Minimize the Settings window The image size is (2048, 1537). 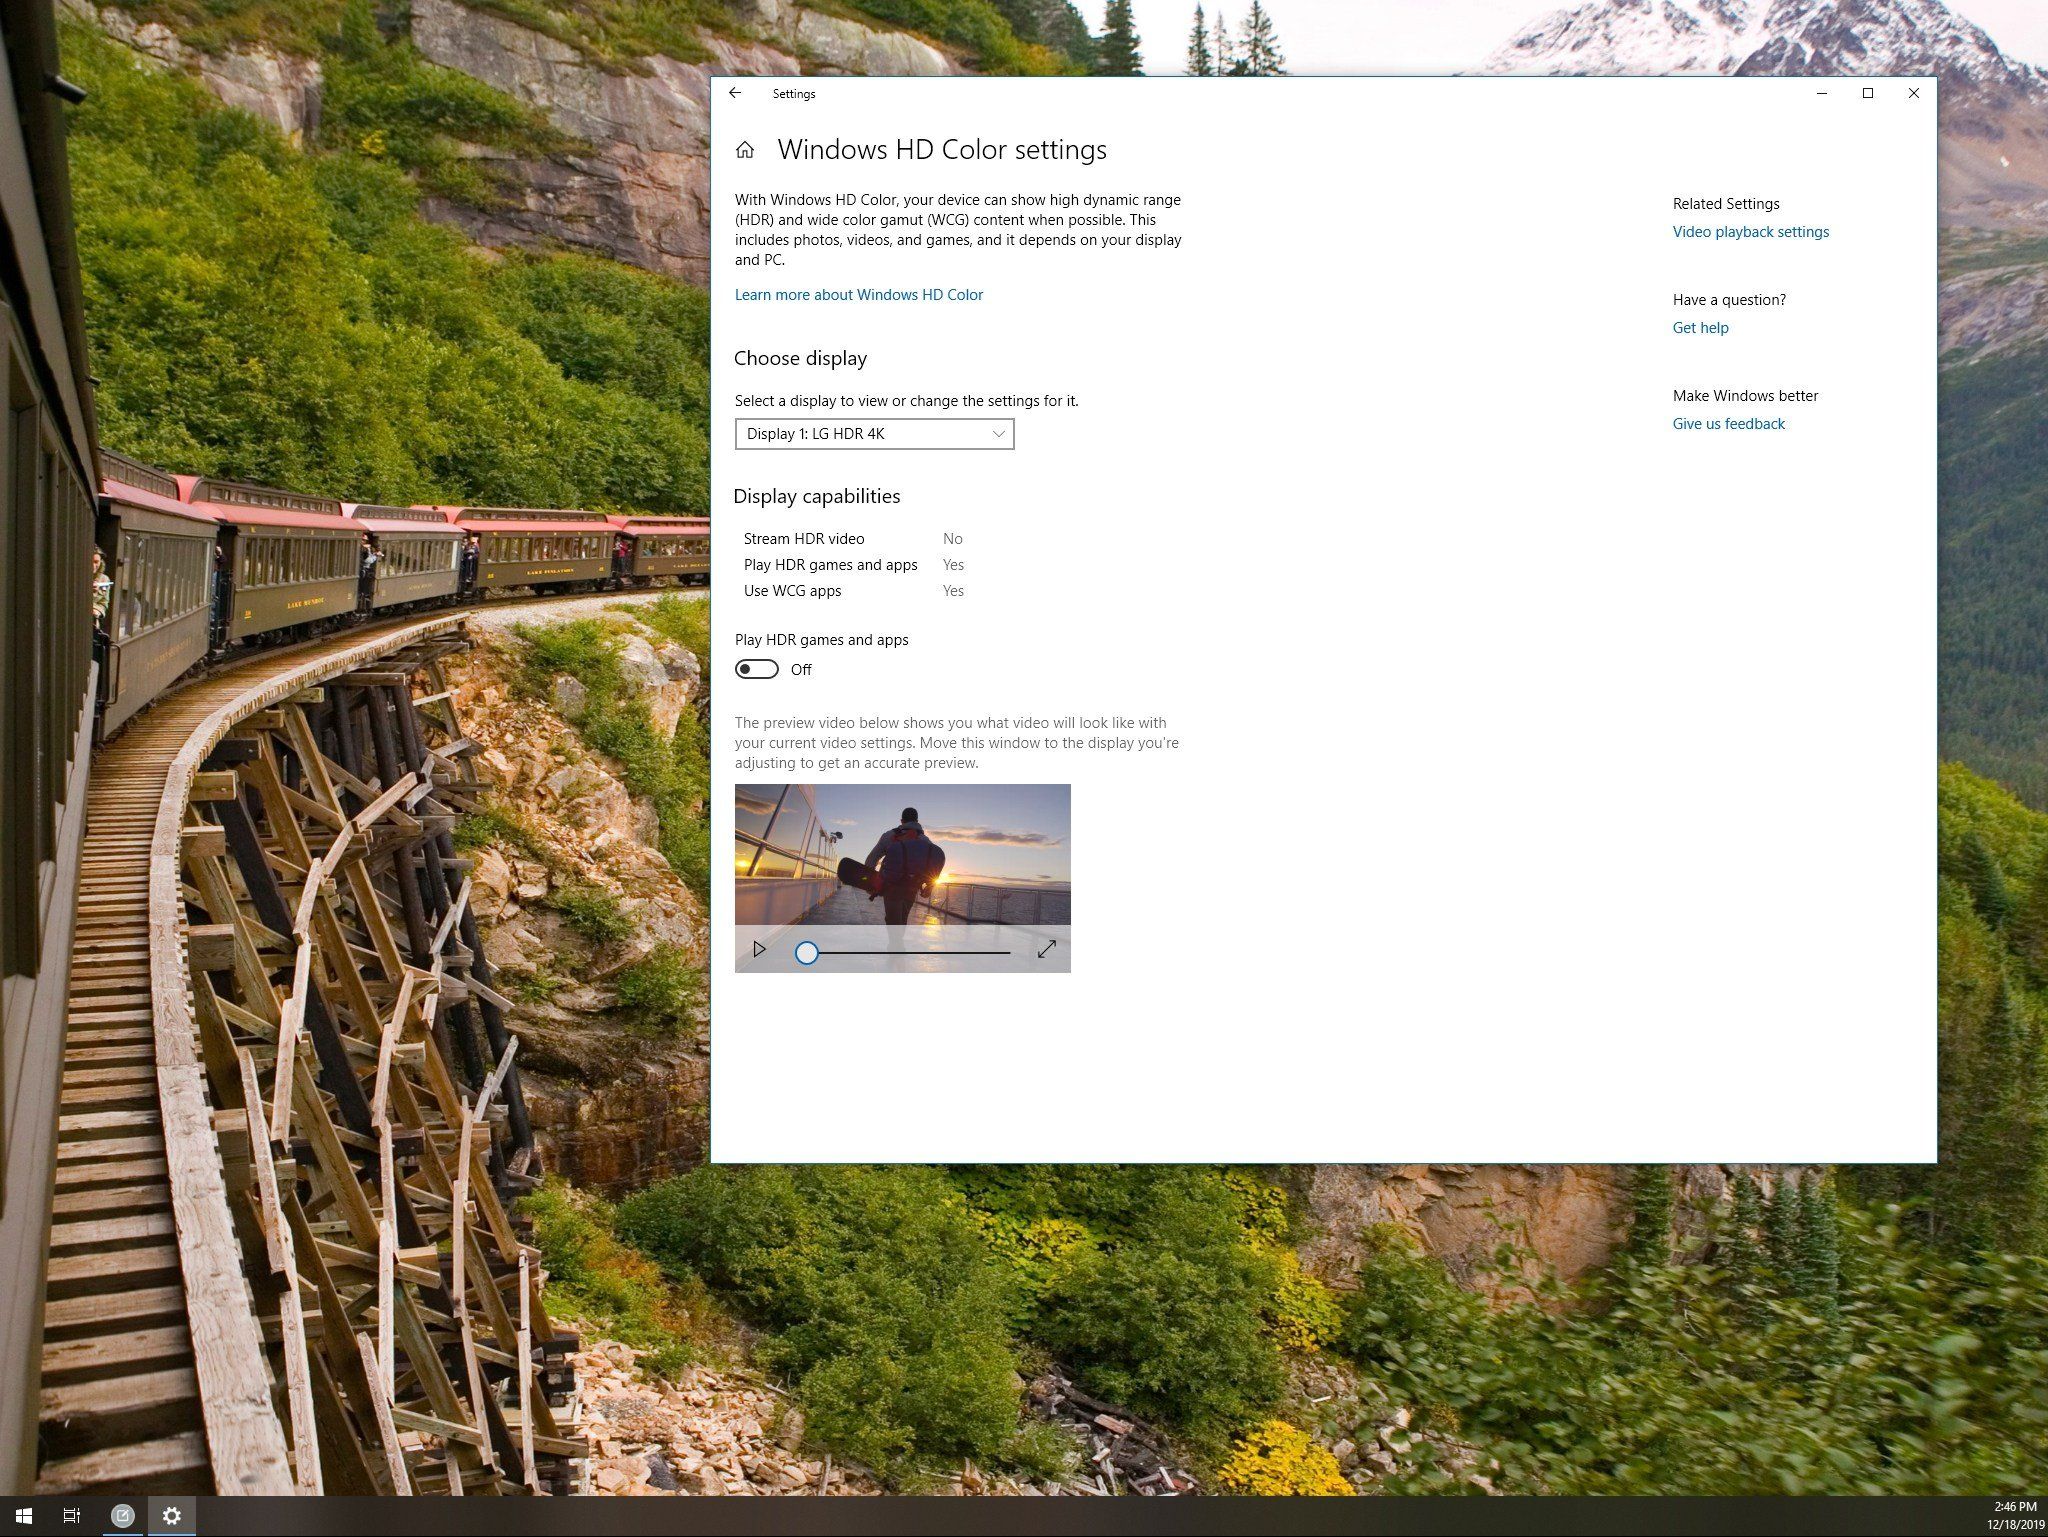pos(1822,93)
